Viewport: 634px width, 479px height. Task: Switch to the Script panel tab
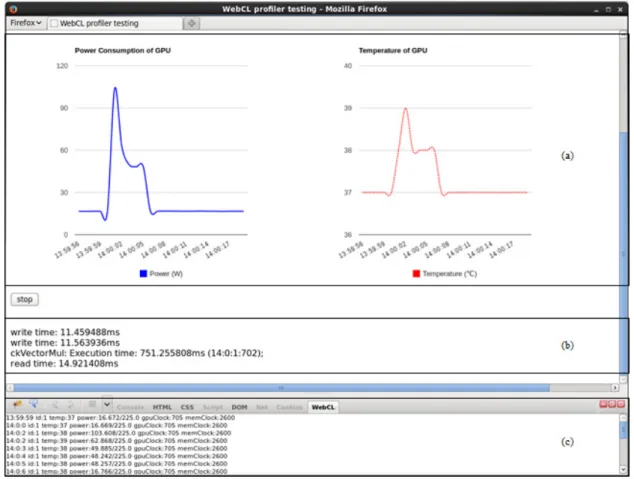point(212,407)
